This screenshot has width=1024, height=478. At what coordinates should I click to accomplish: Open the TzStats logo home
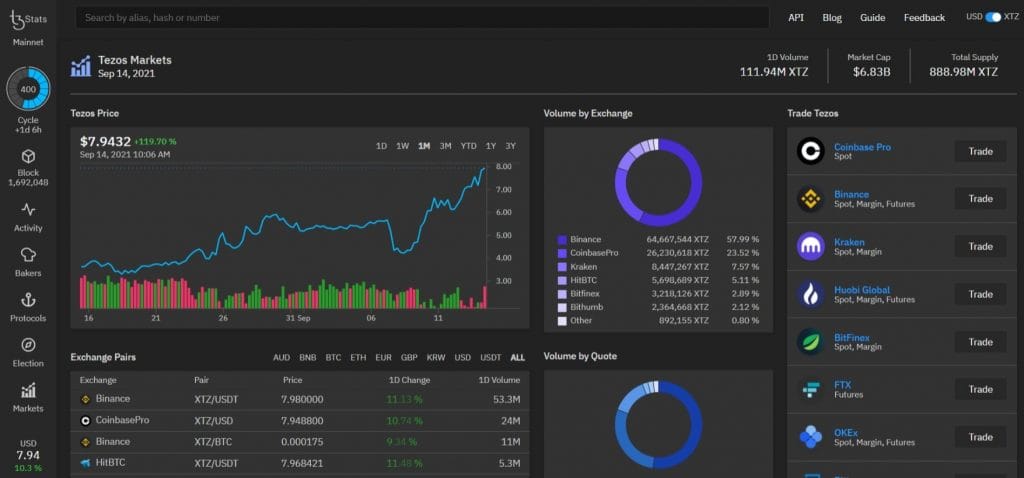tap(28, 19)
